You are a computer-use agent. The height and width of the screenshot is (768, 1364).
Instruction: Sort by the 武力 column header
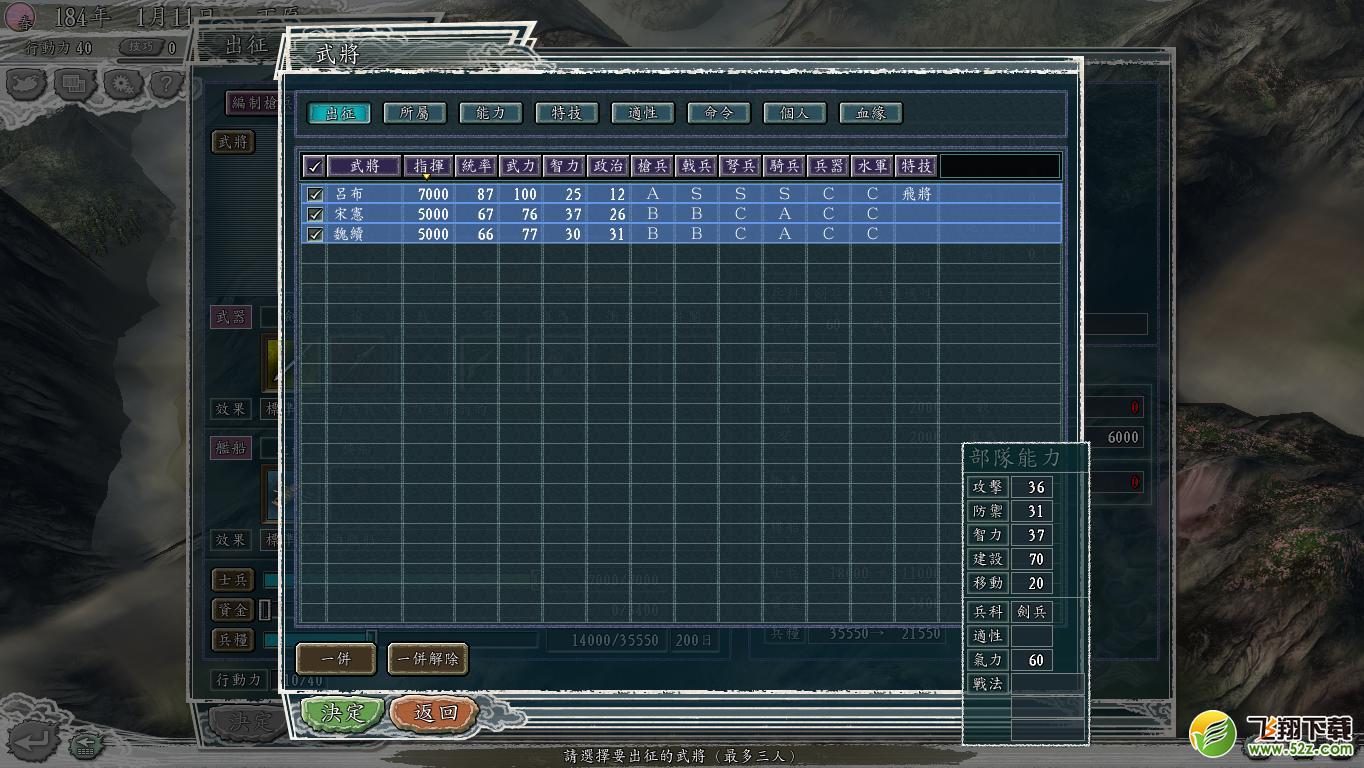click(520, 166)
